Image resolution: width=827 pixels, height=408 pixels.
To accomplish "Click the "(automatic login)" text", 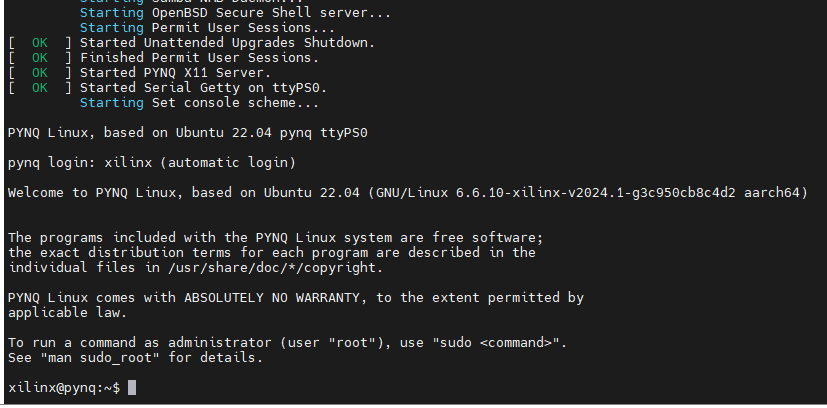I will (228, 162).
